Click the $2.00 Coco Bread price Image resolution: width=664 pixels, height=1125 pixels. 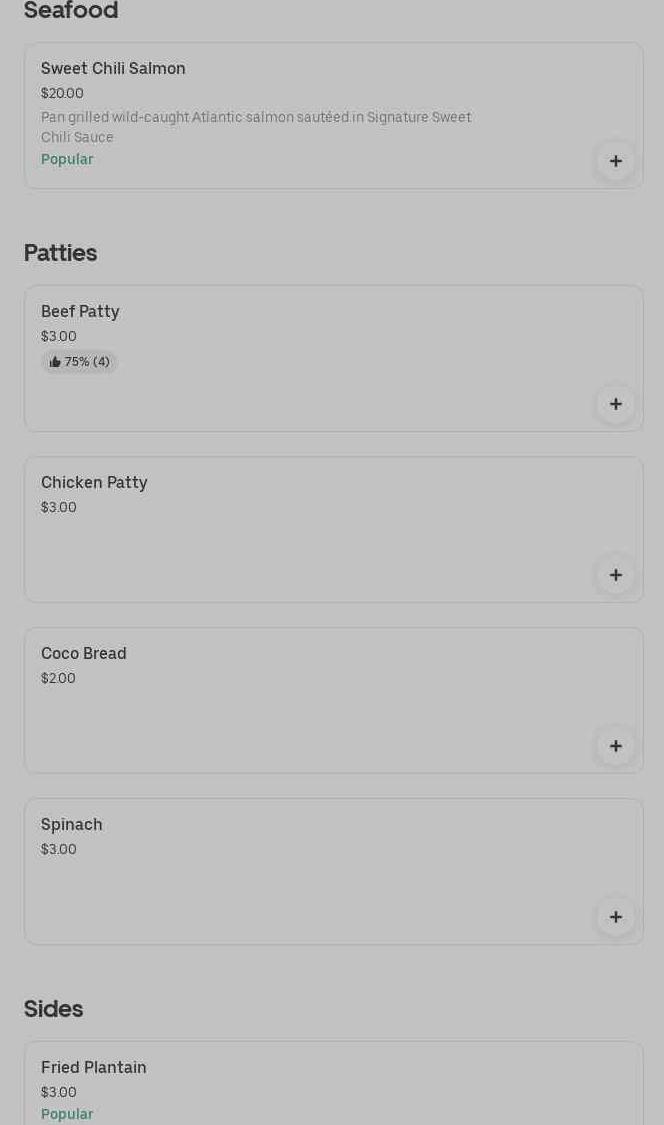coord(58,678)
